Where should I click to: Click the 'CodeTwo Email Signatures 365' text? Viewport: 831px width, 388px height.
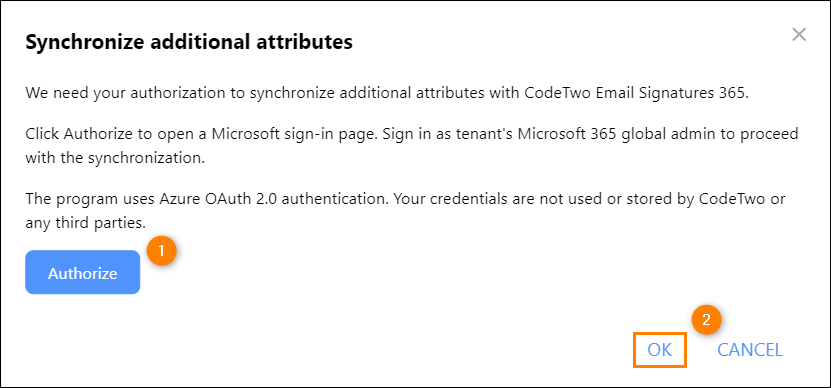click(636, 93)
